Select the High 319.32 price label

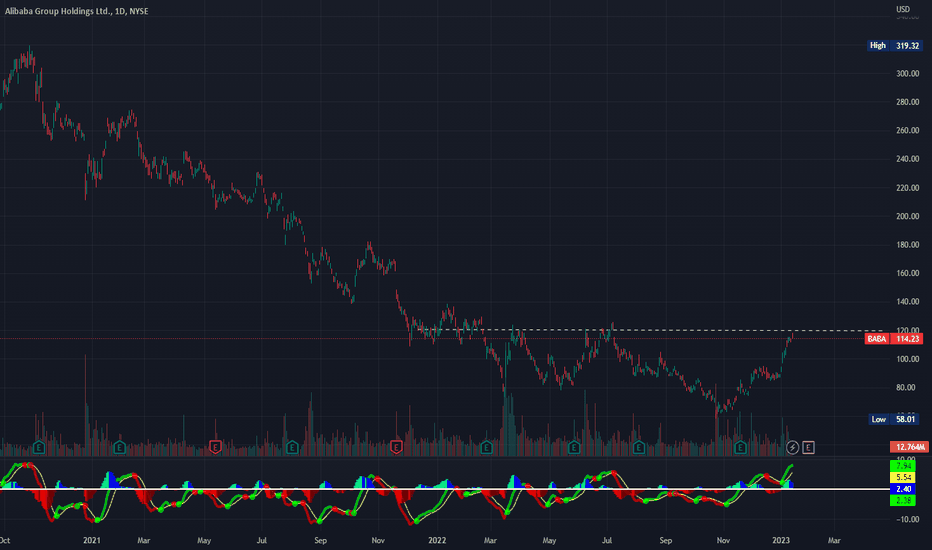pos(895,45)
